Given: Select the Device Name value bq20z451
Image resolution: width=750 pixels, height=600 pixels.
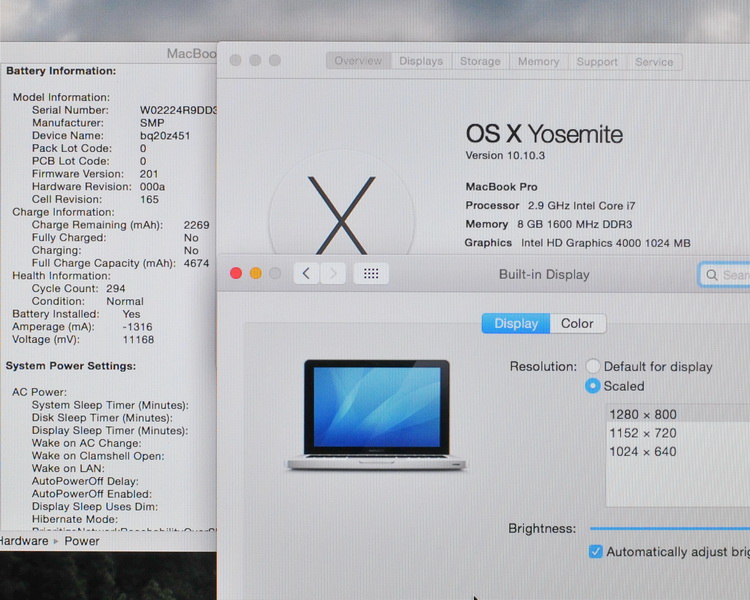Looking at the screenshot, I should tap(165, 135).
